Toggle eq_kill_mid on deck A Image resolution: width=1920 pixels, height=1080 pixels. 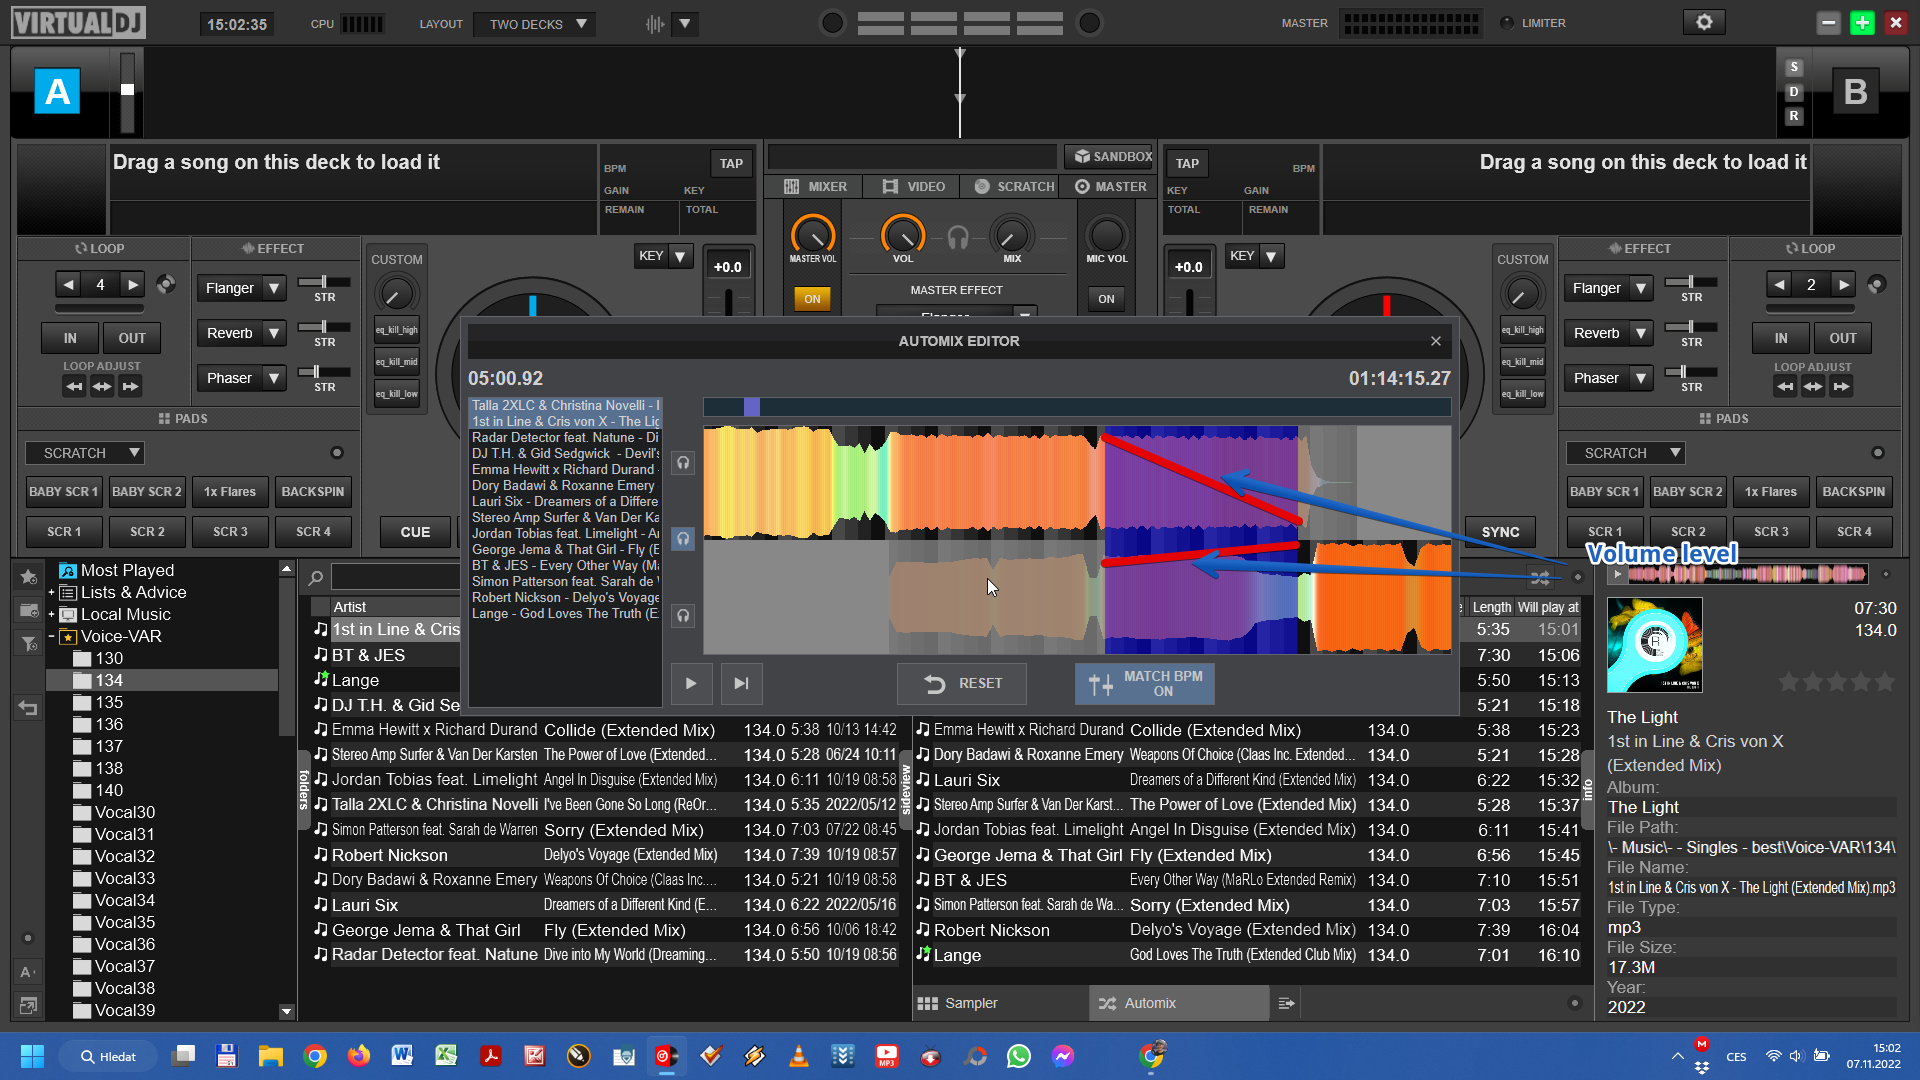click(x=397, y=362)
